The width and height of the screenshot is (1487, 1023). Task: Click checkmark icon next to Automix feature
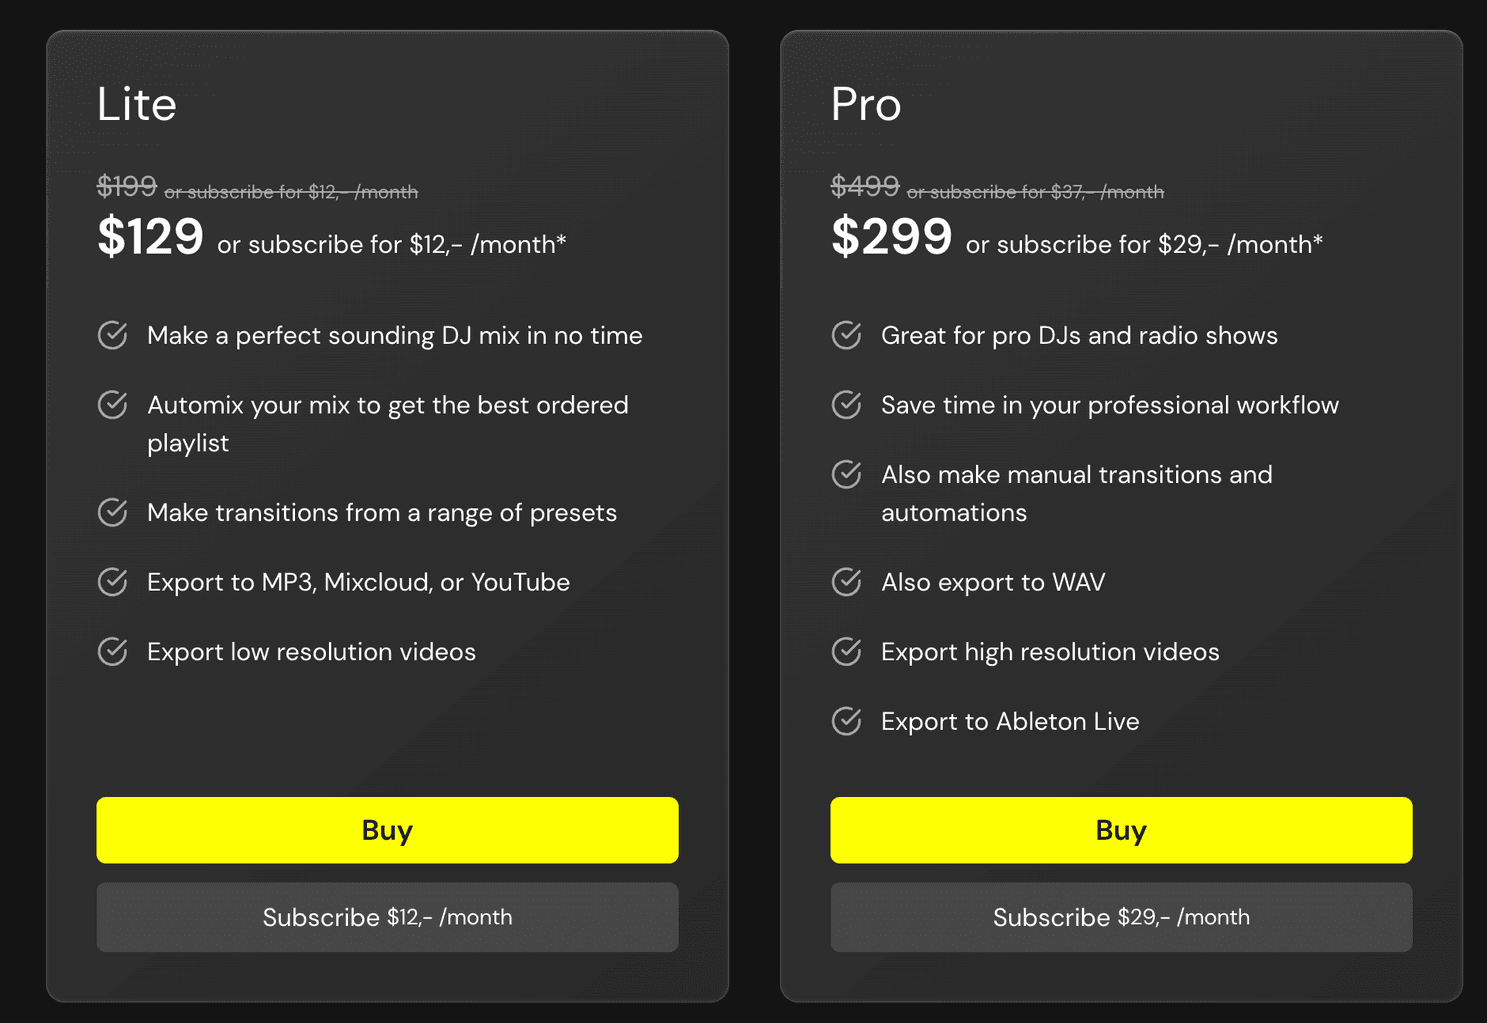tap(112, 405)
